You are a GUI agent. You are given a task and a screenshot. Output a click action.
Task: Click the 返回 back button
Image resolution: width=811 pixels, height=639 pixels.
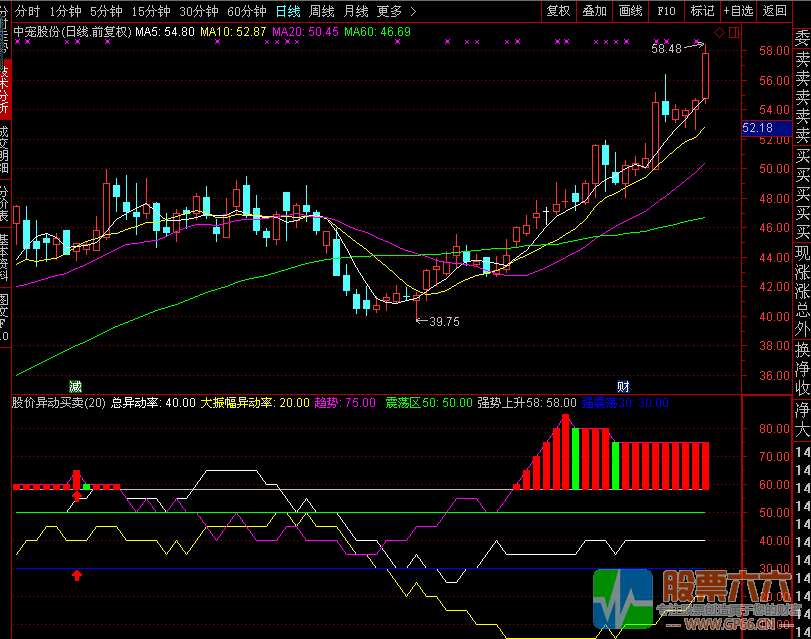click(774, 11)
